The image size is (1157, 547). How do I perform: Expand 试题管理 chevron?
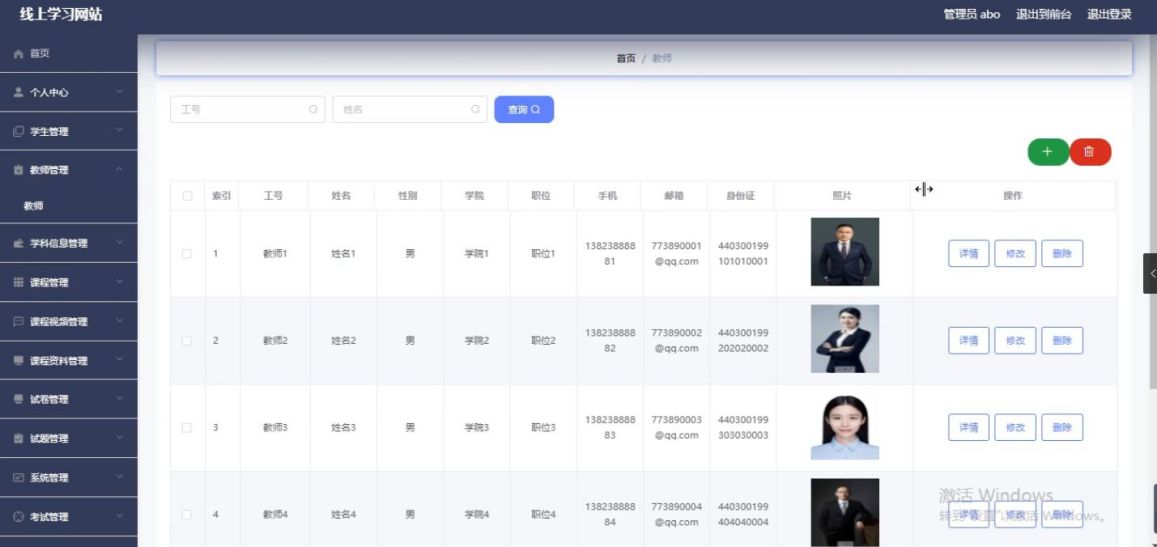120,438
